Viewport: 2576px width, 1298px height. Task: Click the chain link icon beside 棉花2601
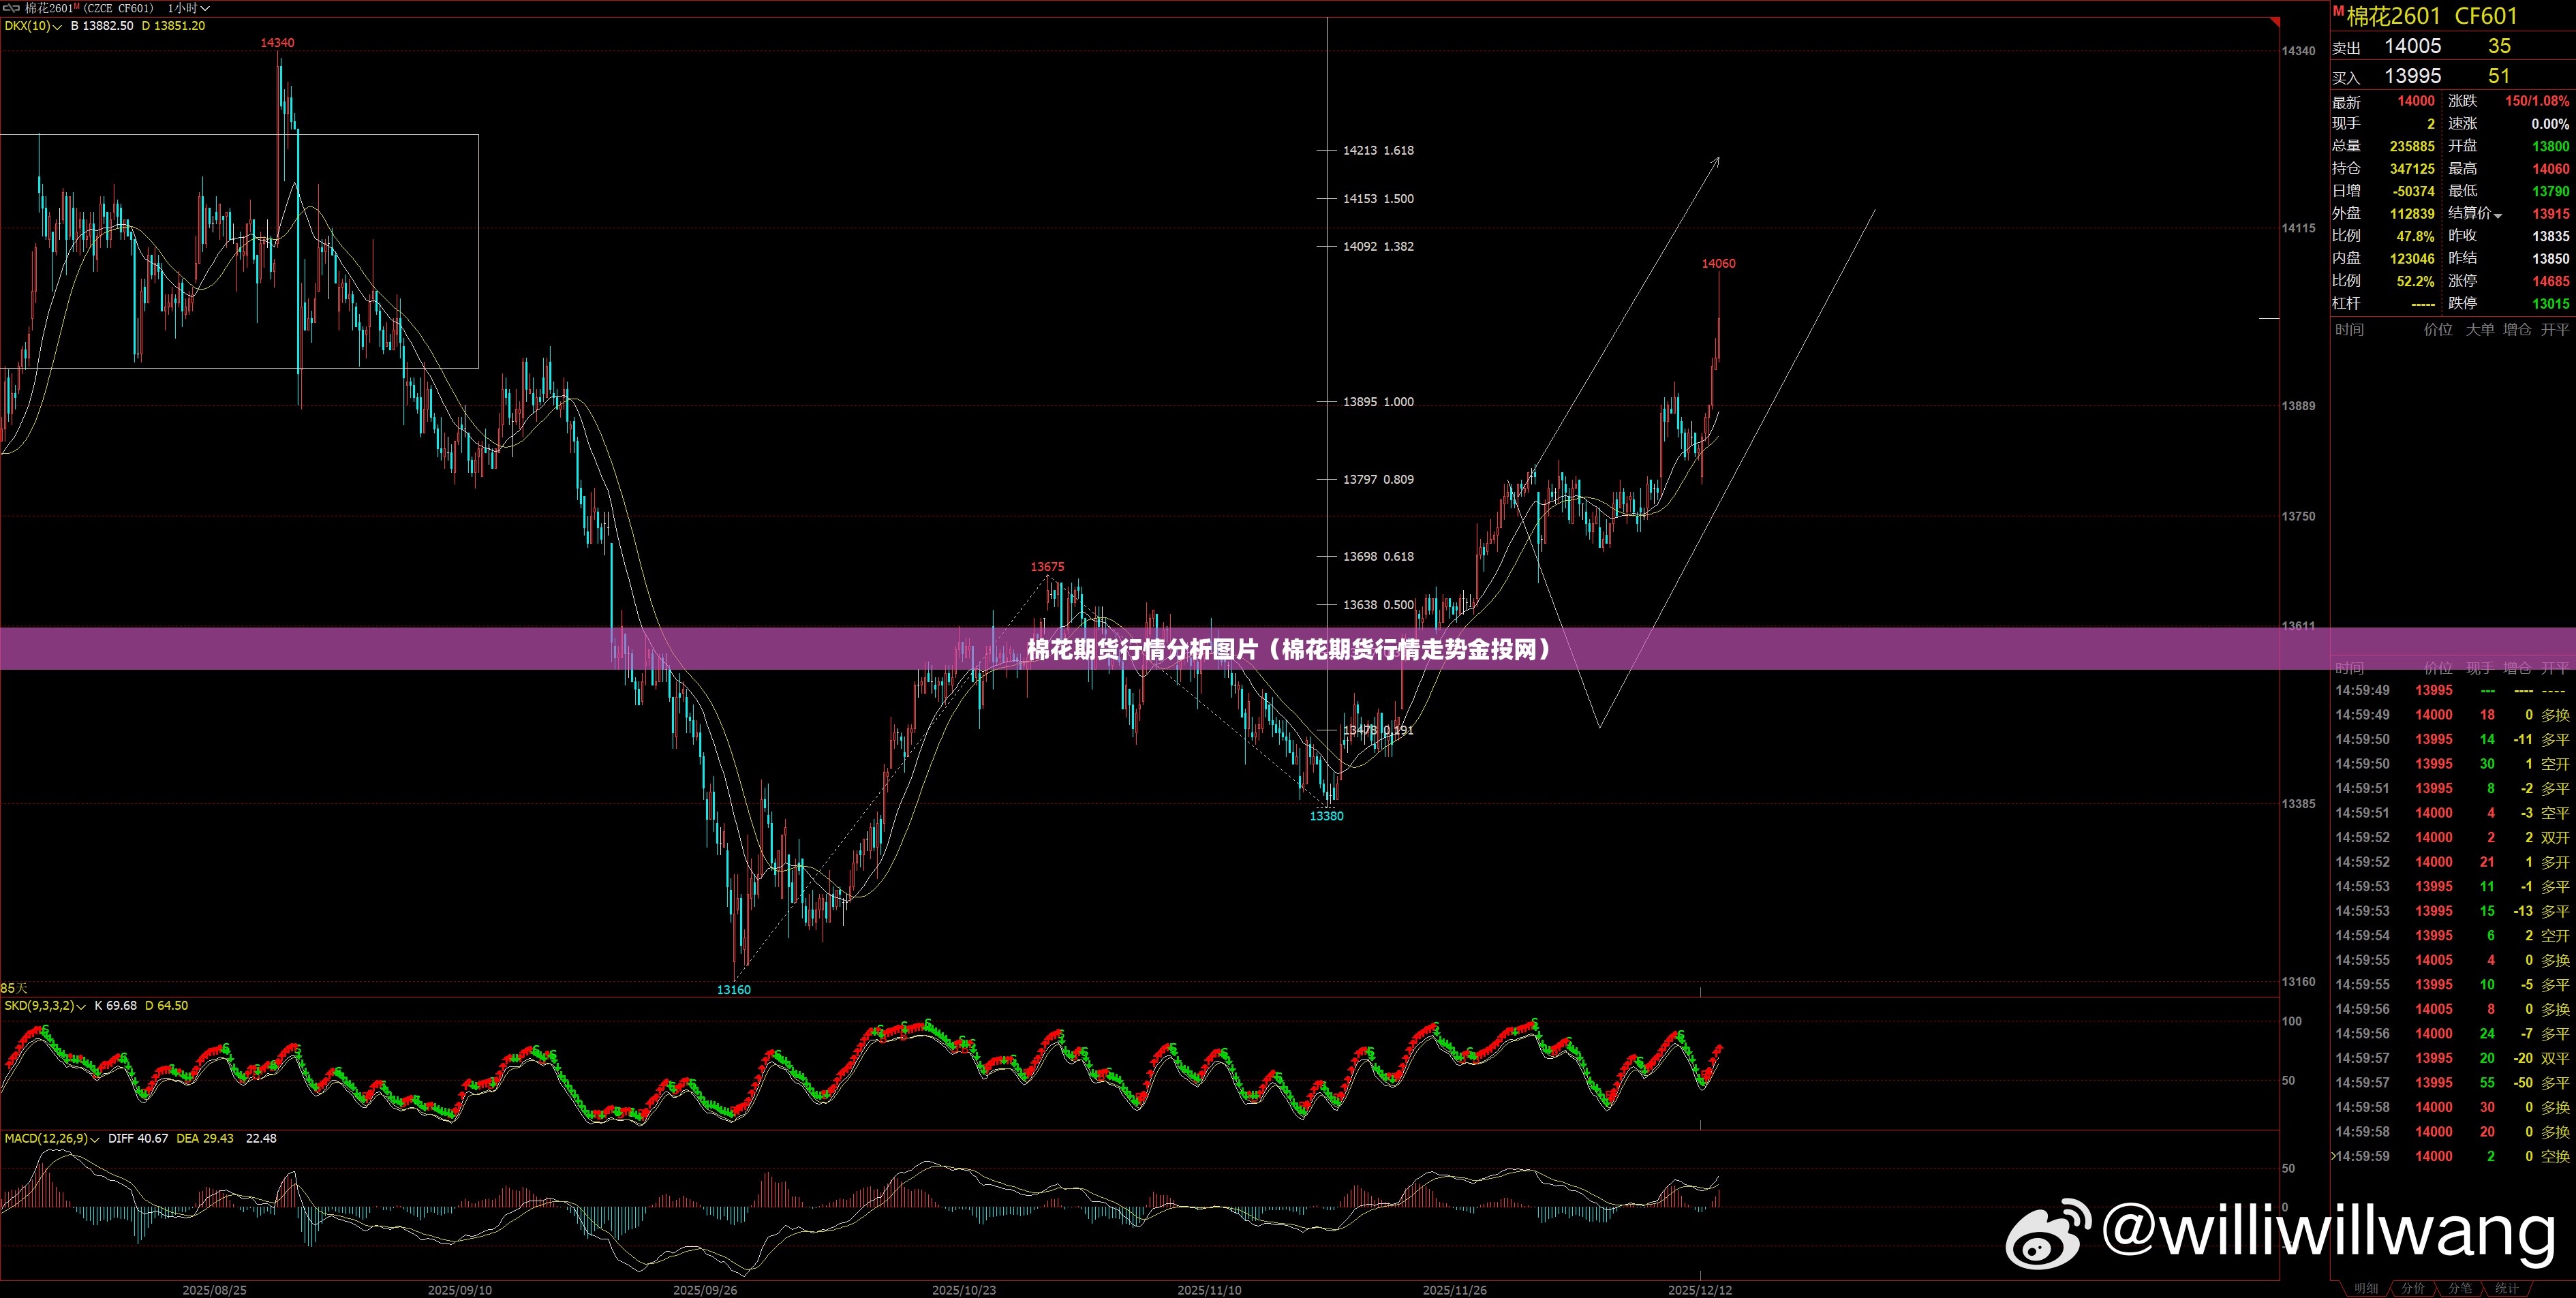12,8
